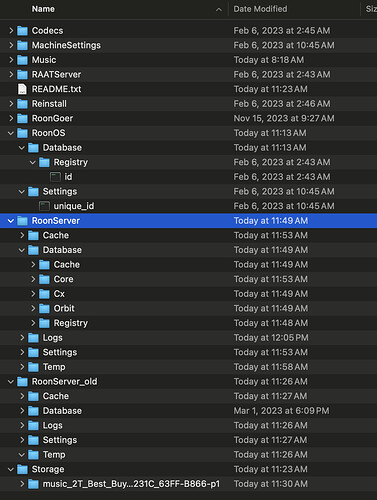
Task: Collapse the selected RoonServer folder
Action: [11, 221]
